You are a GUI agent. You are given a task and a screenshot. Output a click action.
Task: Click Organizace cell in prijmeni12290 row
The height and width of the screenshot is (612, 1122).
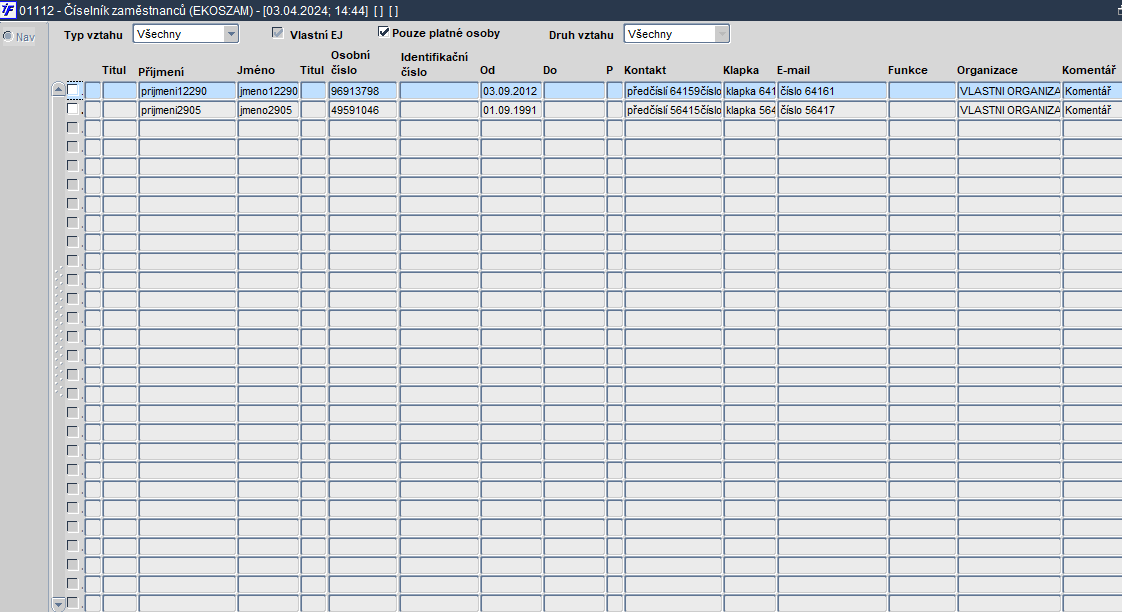click(x=1009, y=91)
